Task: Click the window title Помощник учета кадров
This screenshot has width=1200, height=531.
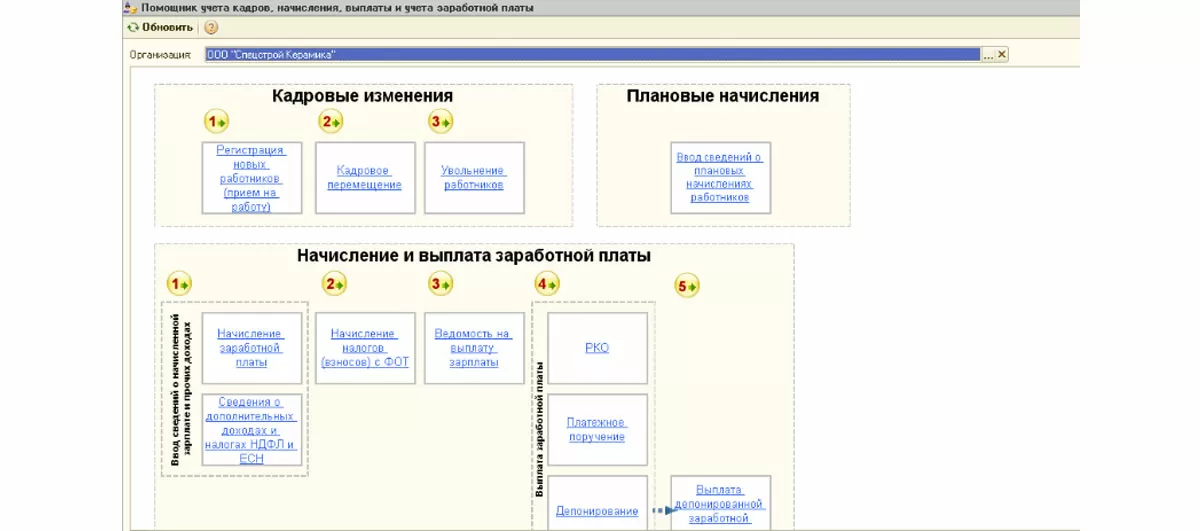Action: pos(337,7)
